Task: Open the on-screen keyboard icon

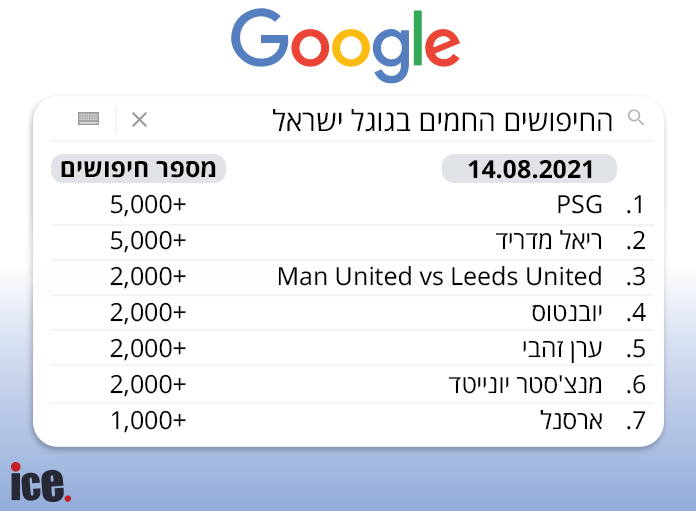Action: tap(89, 119)
